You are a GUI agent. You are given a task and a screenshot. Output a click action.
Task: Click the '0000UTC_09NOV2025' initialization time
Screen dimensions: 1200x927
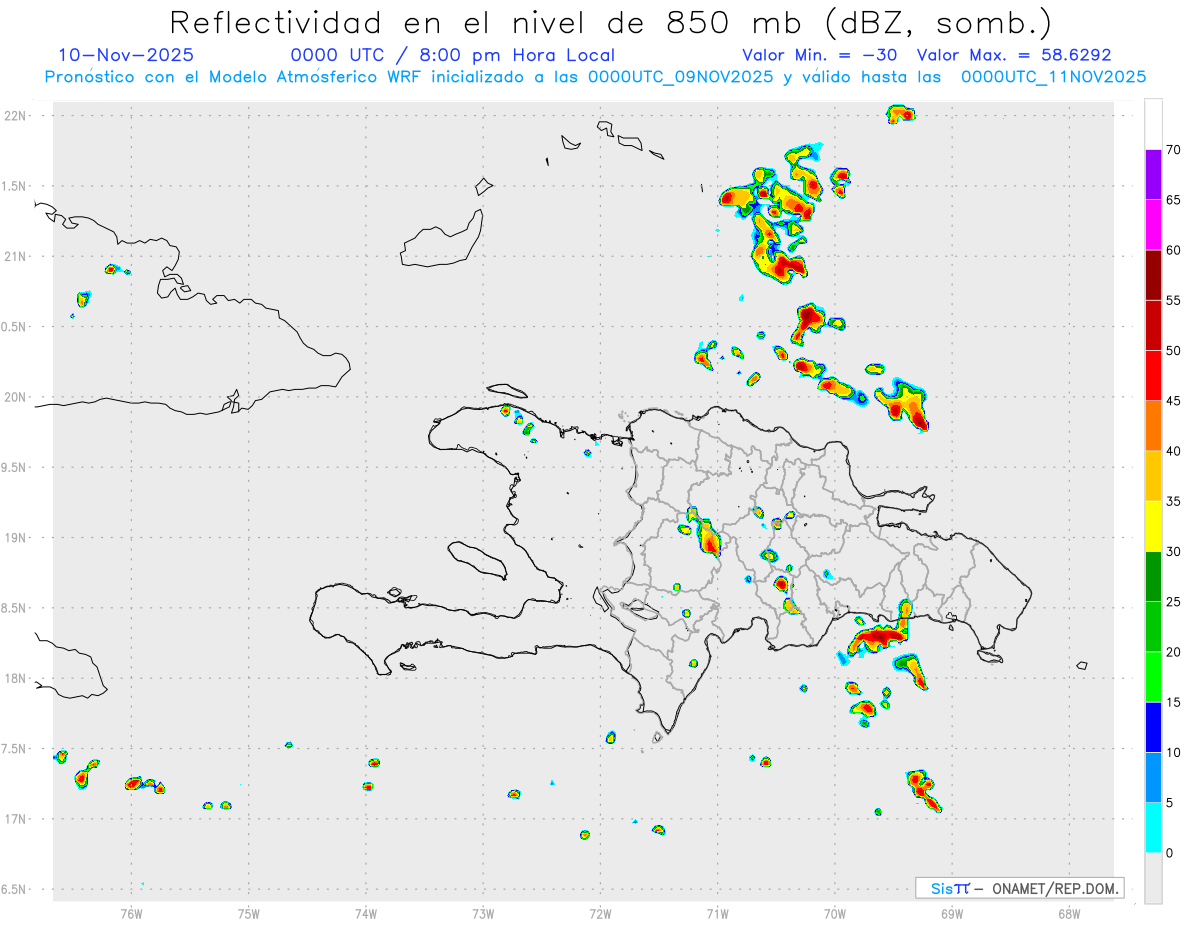click(680, 77)
